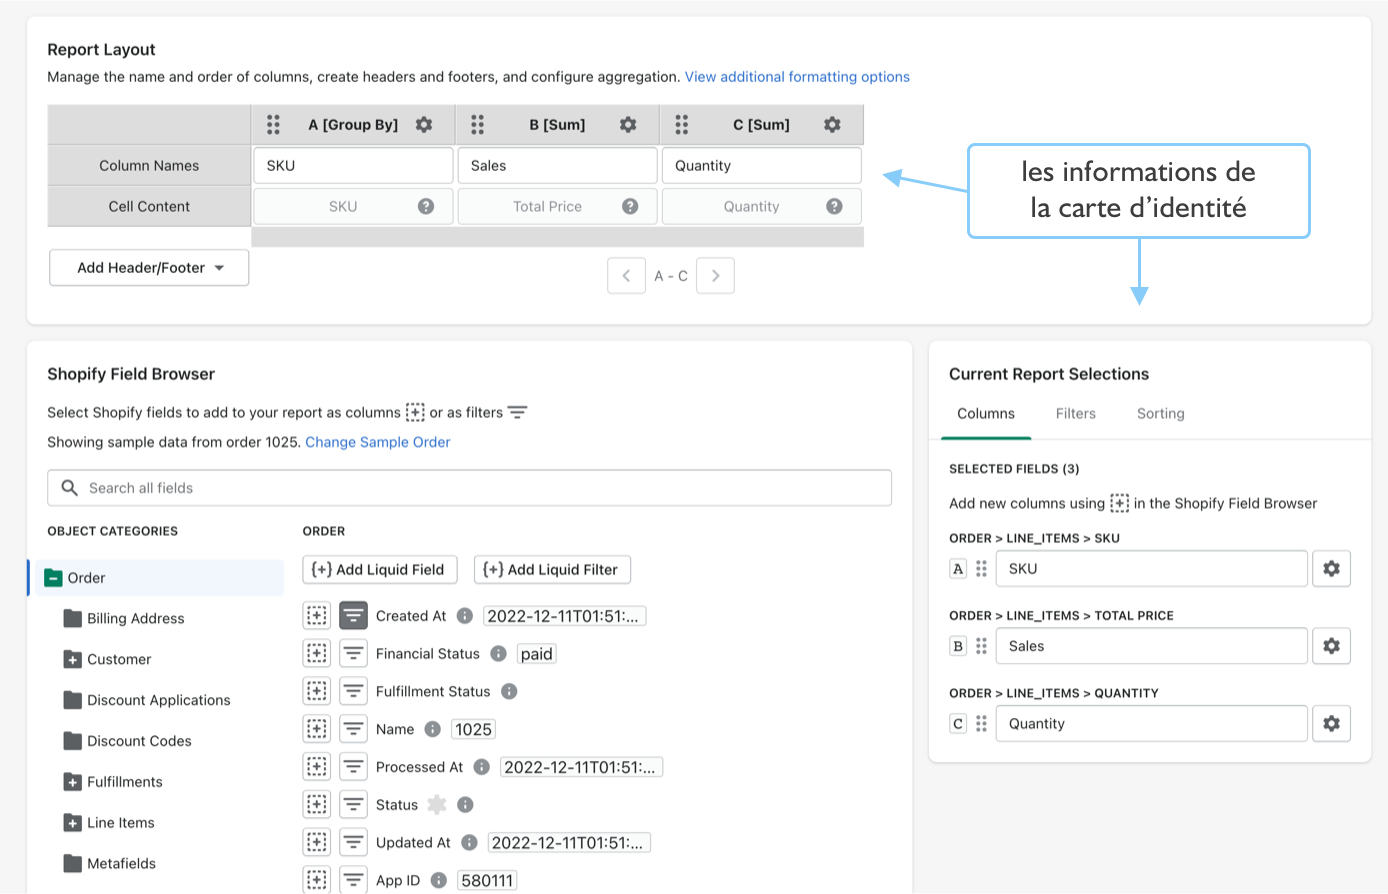Filter by Financial Status
Image resolution: width=1388 pixels, height=894 pixels.
[x=353, y=654]
